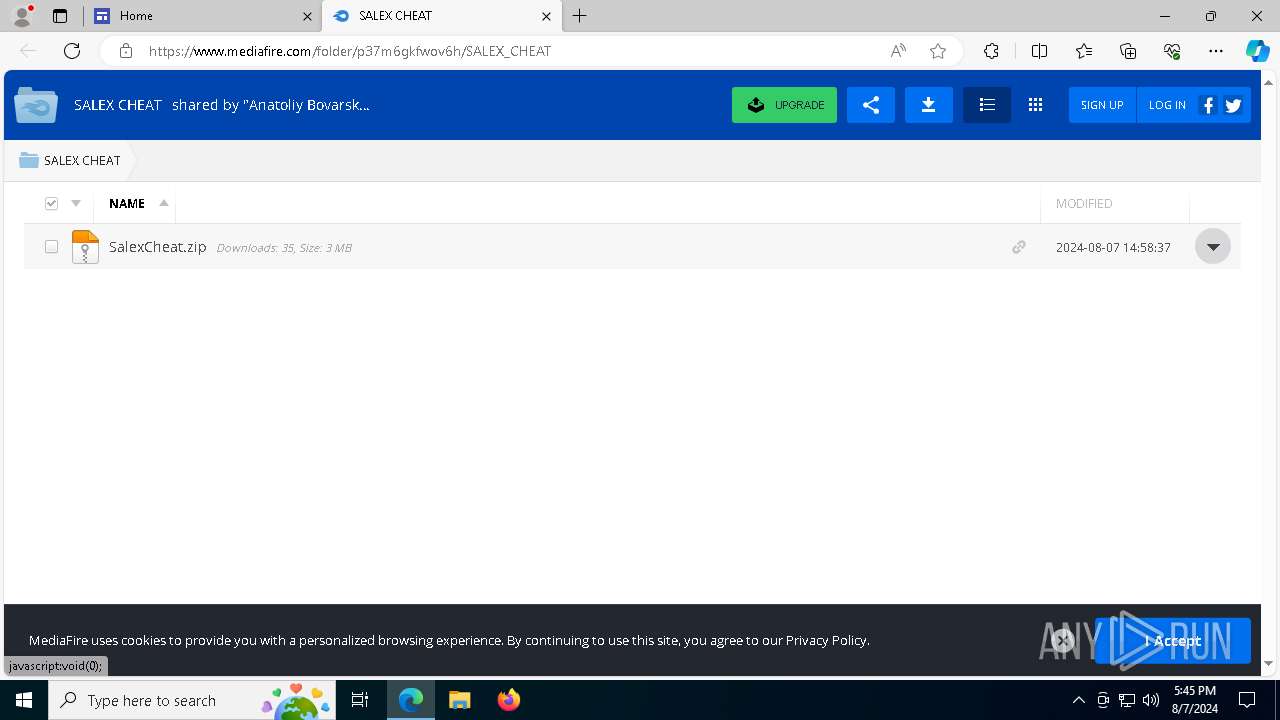Click SIGN UP

(1102, 105)
